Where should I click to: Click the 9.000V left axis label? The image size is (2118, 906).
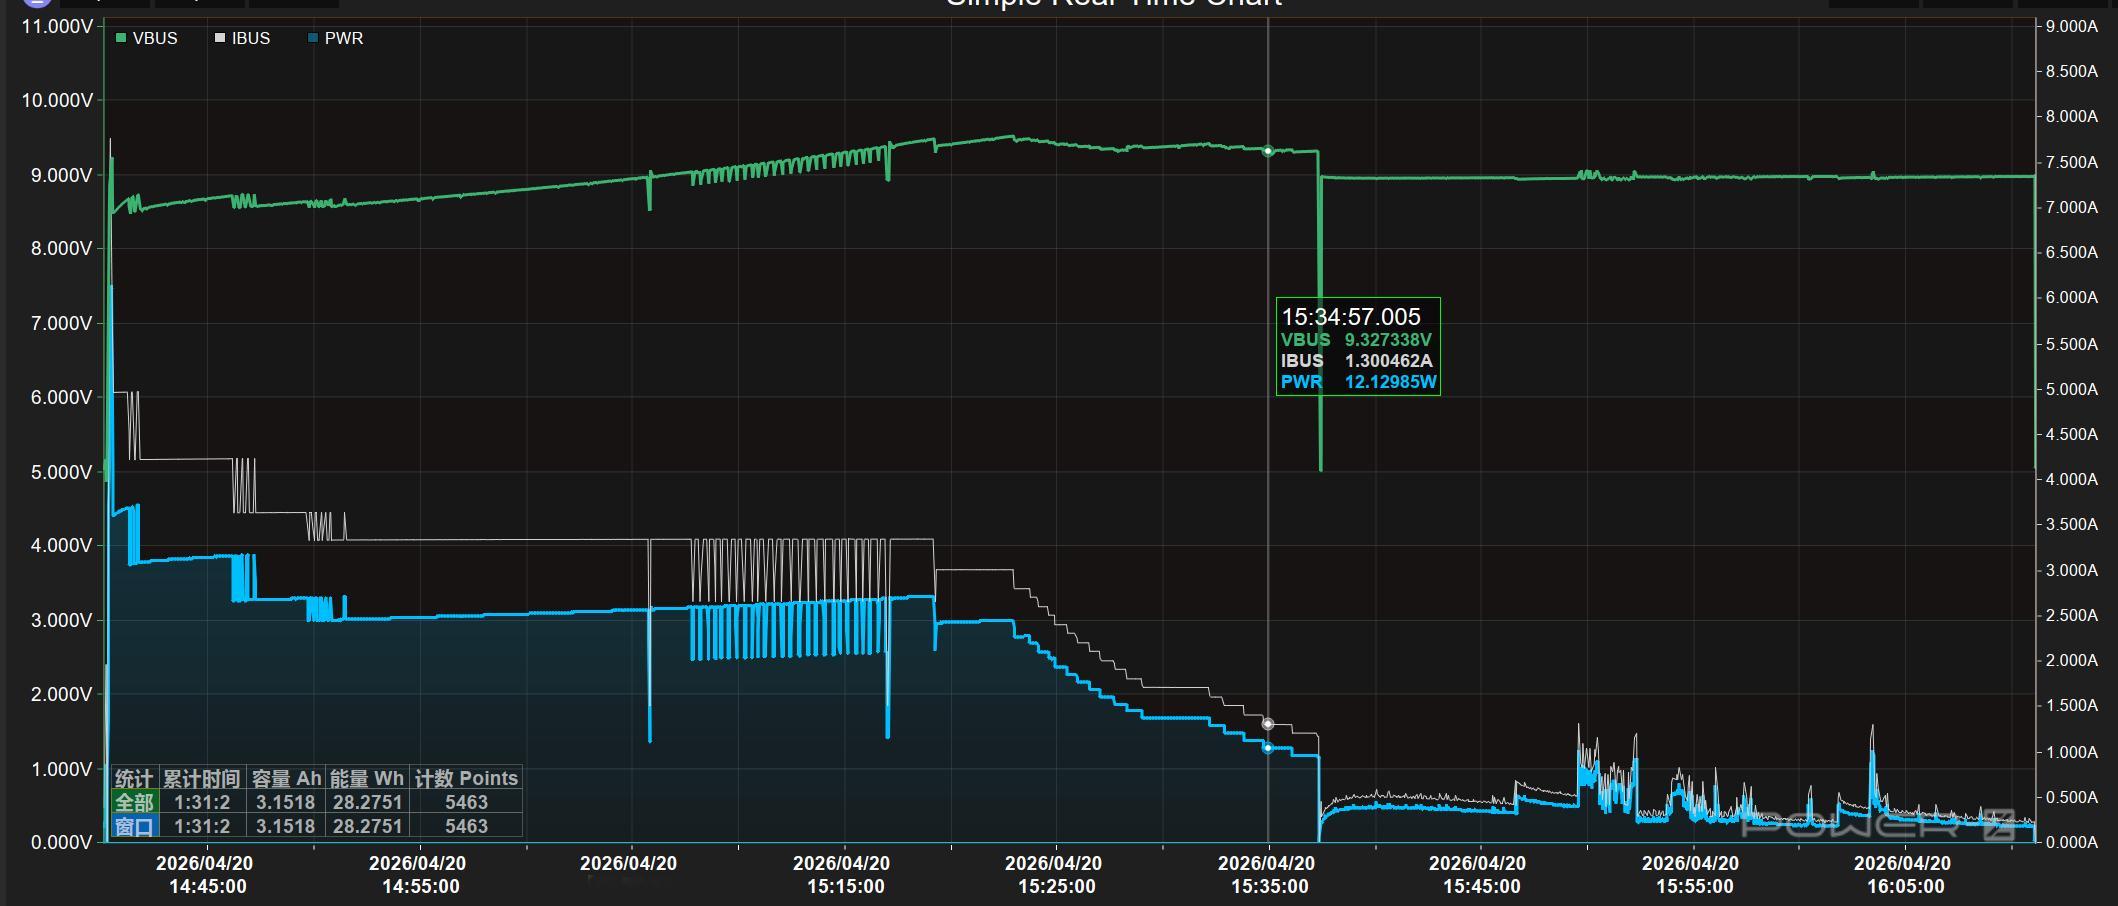click(x=56, y=175)
